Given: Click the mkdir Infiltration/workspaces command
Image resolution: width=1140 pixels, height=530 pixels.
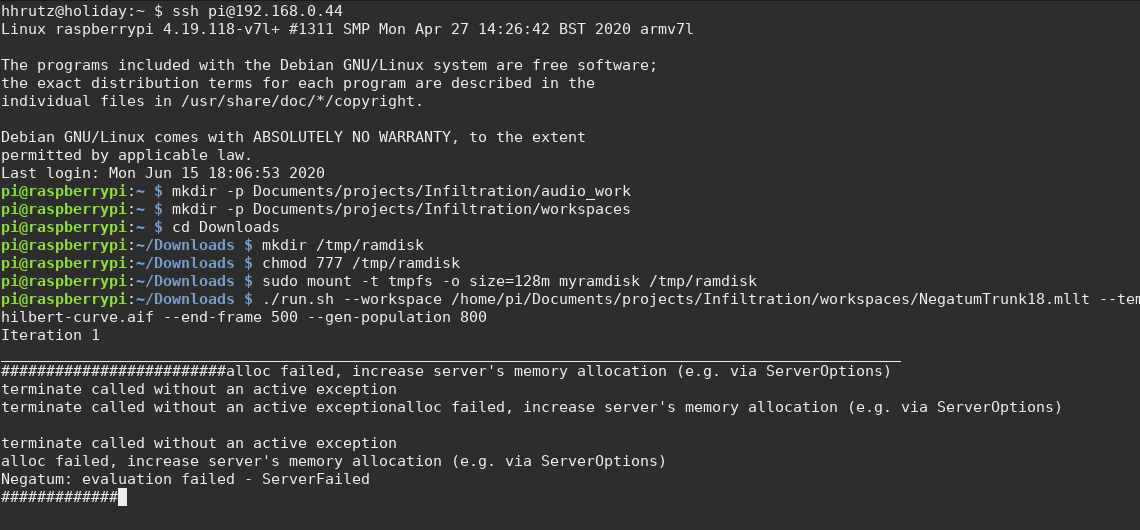Looking at the screenshot, I should coord(401,209).
